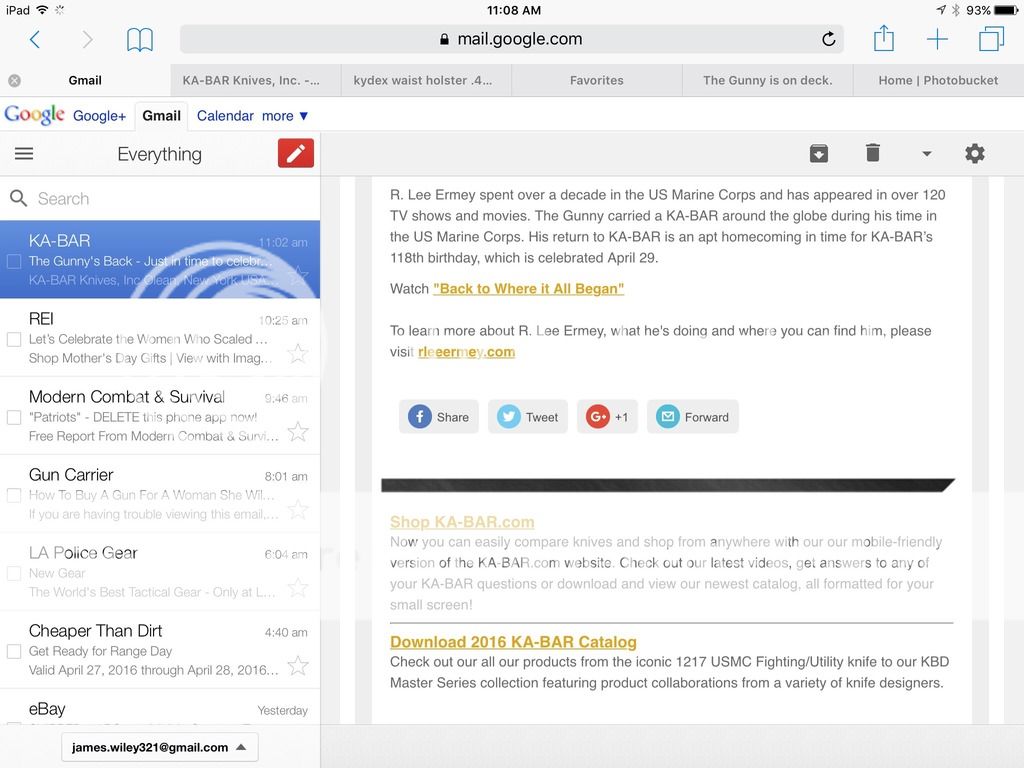Tap Safari share icon
1024x768 pixels.
[883, 39]
